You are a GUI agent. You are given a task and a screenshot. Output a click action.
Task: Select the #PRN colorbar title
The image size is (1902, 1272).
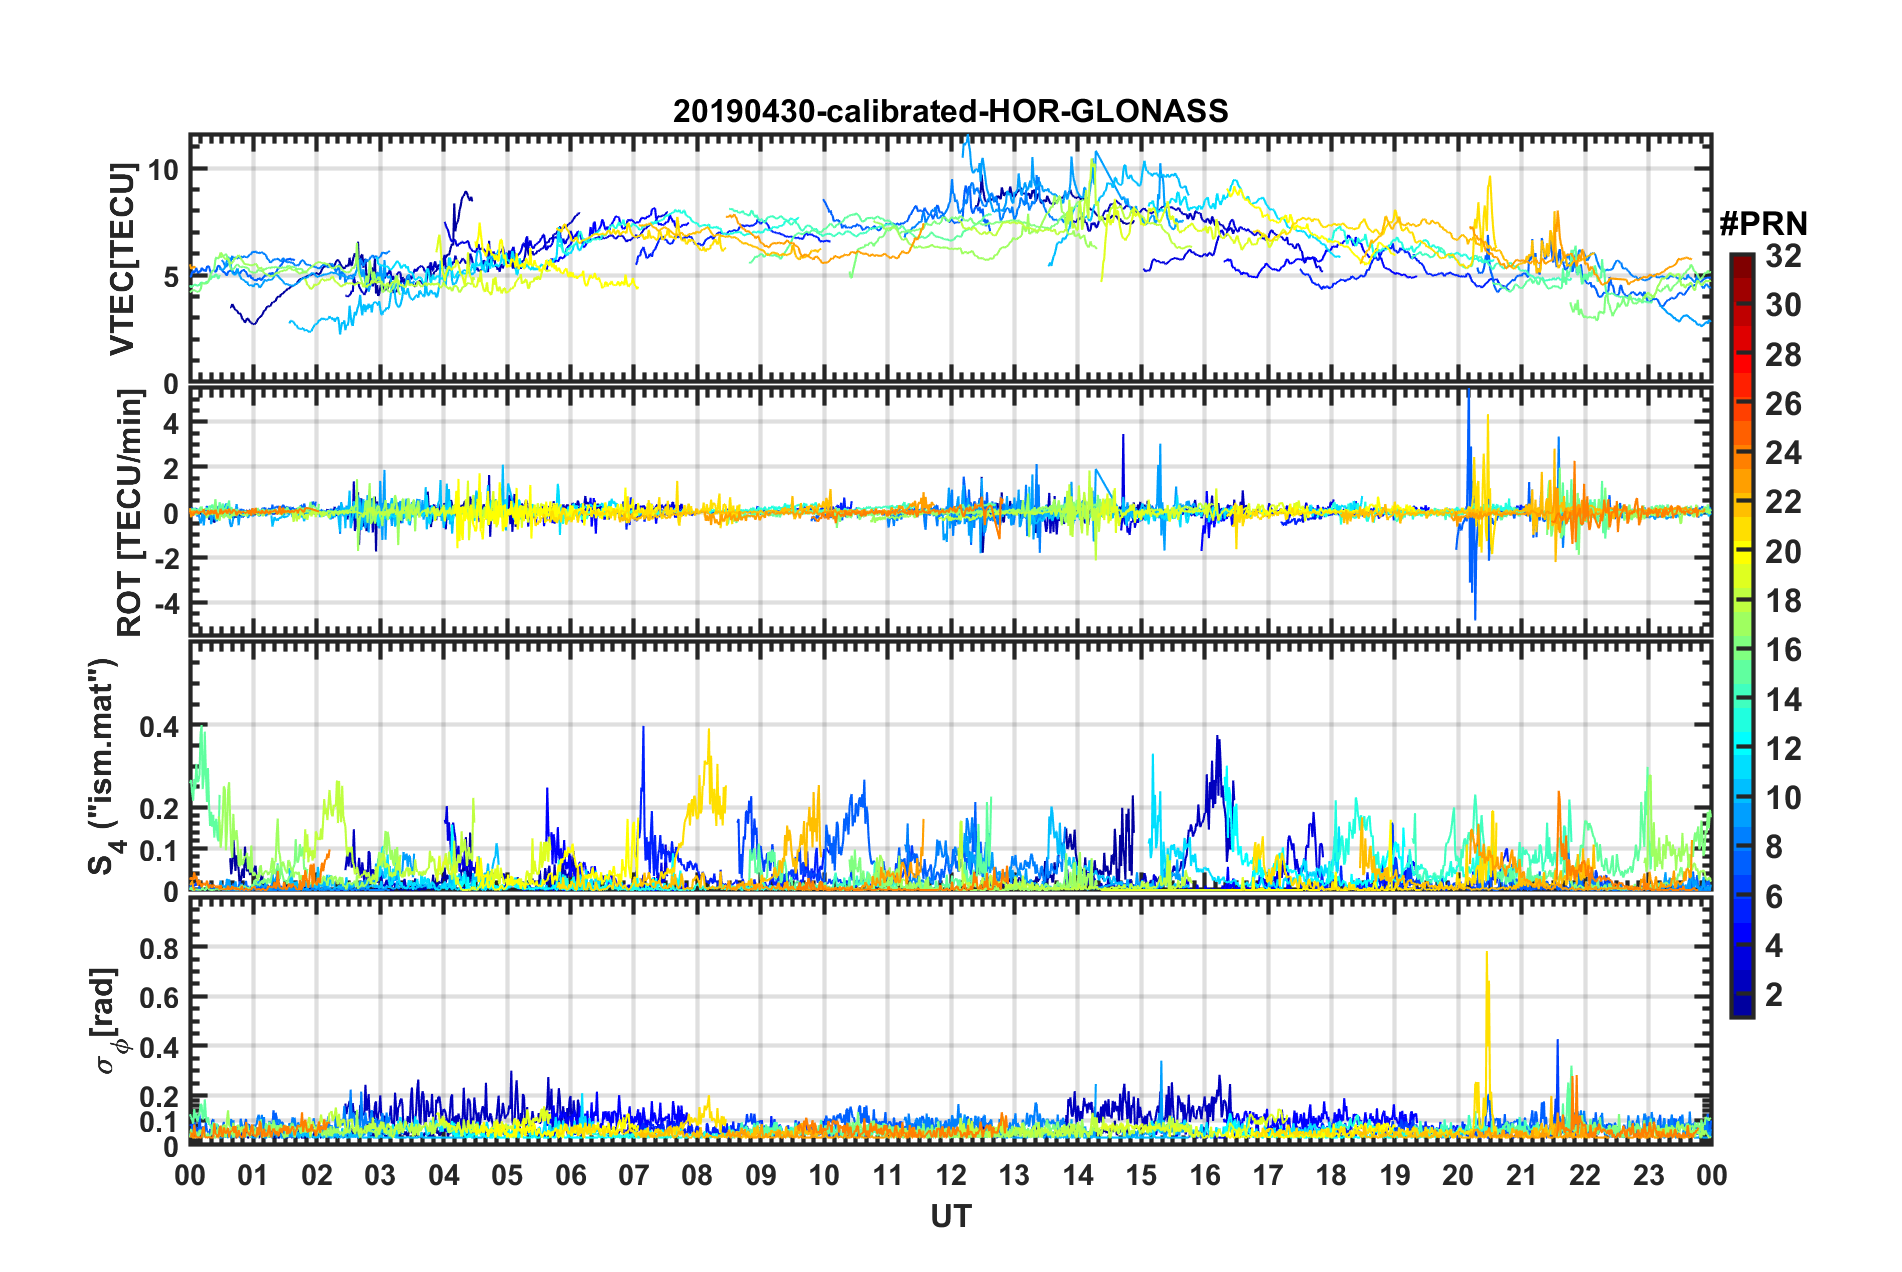point(1763,224)
